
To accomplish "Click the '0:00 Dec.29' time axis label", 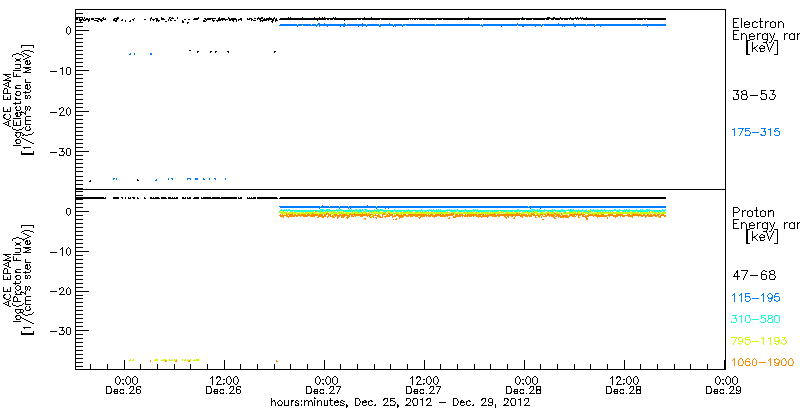I will [724, 386].
